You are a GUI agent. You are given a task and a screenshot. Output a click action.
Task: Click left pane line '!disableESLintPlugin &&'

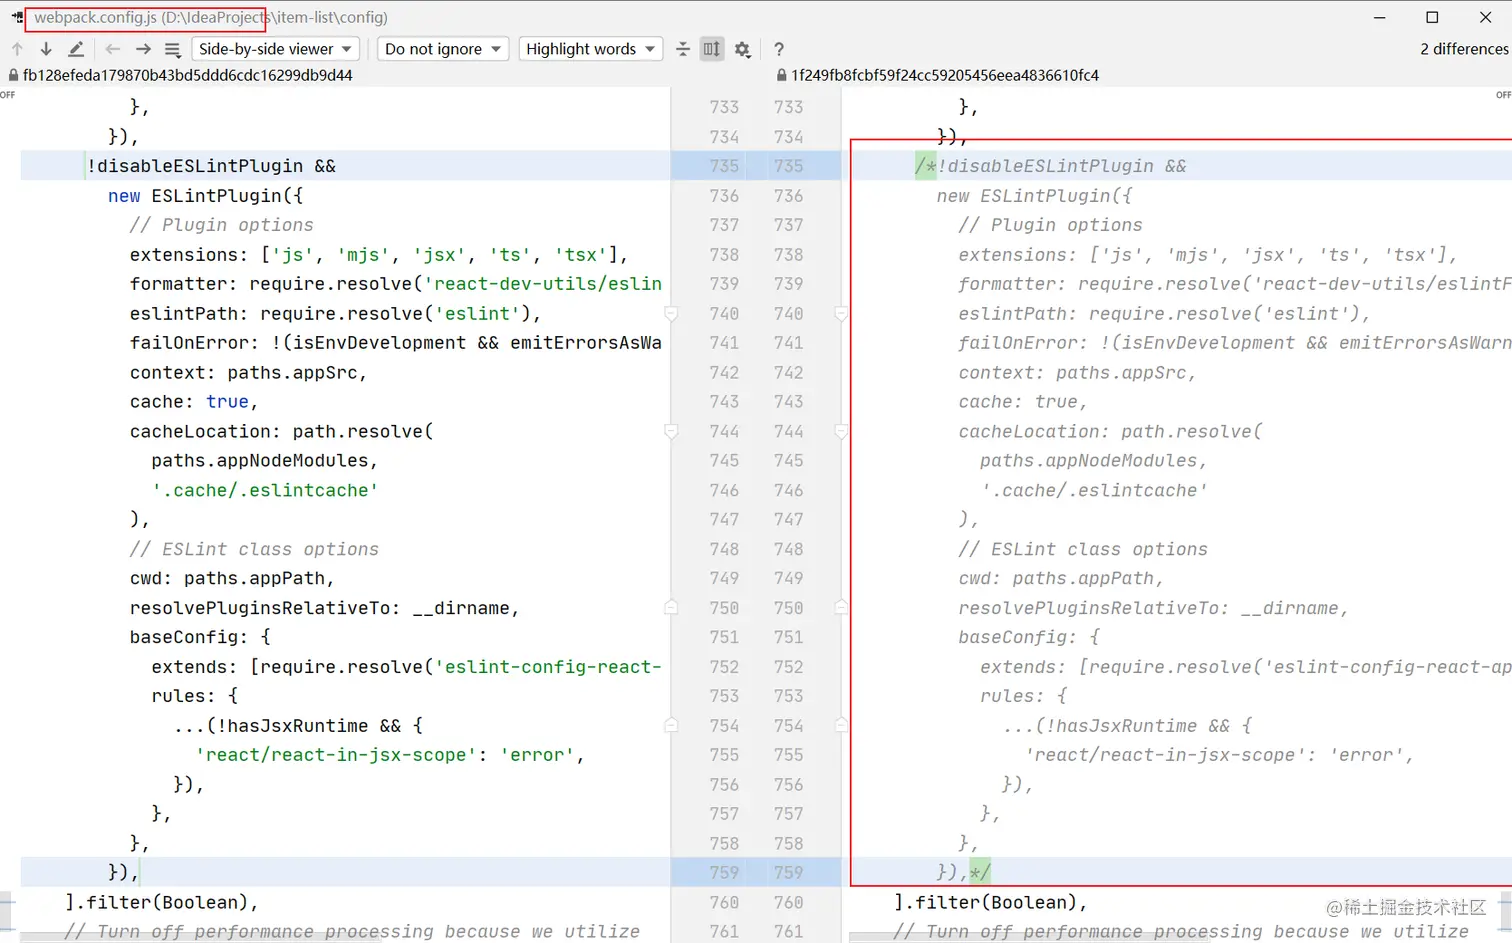pyautogui.click(x=211, y=166)
